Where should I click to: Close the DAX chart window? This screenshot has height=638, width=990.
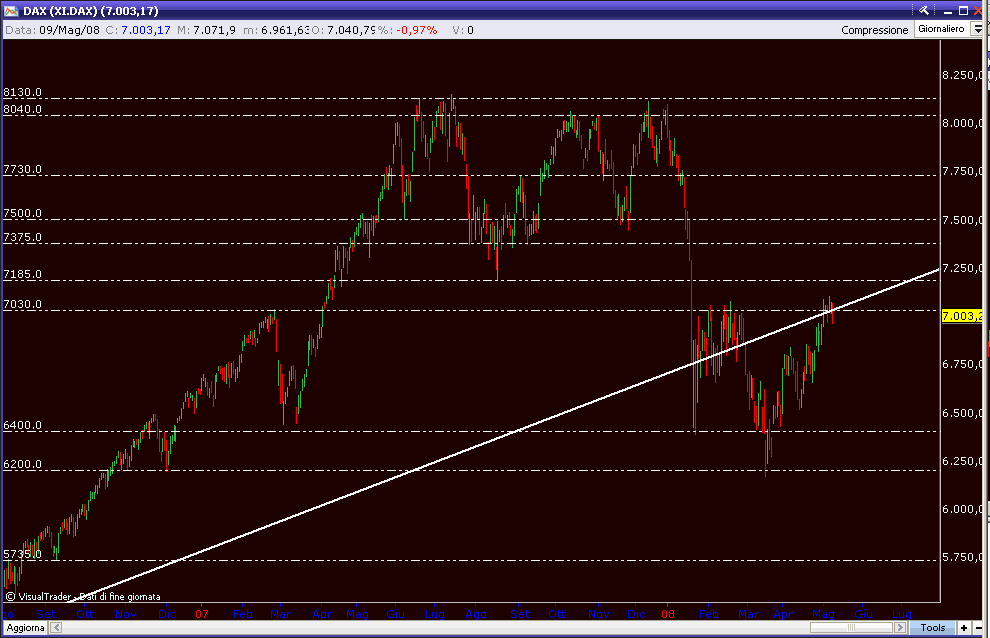coord(979,10)
